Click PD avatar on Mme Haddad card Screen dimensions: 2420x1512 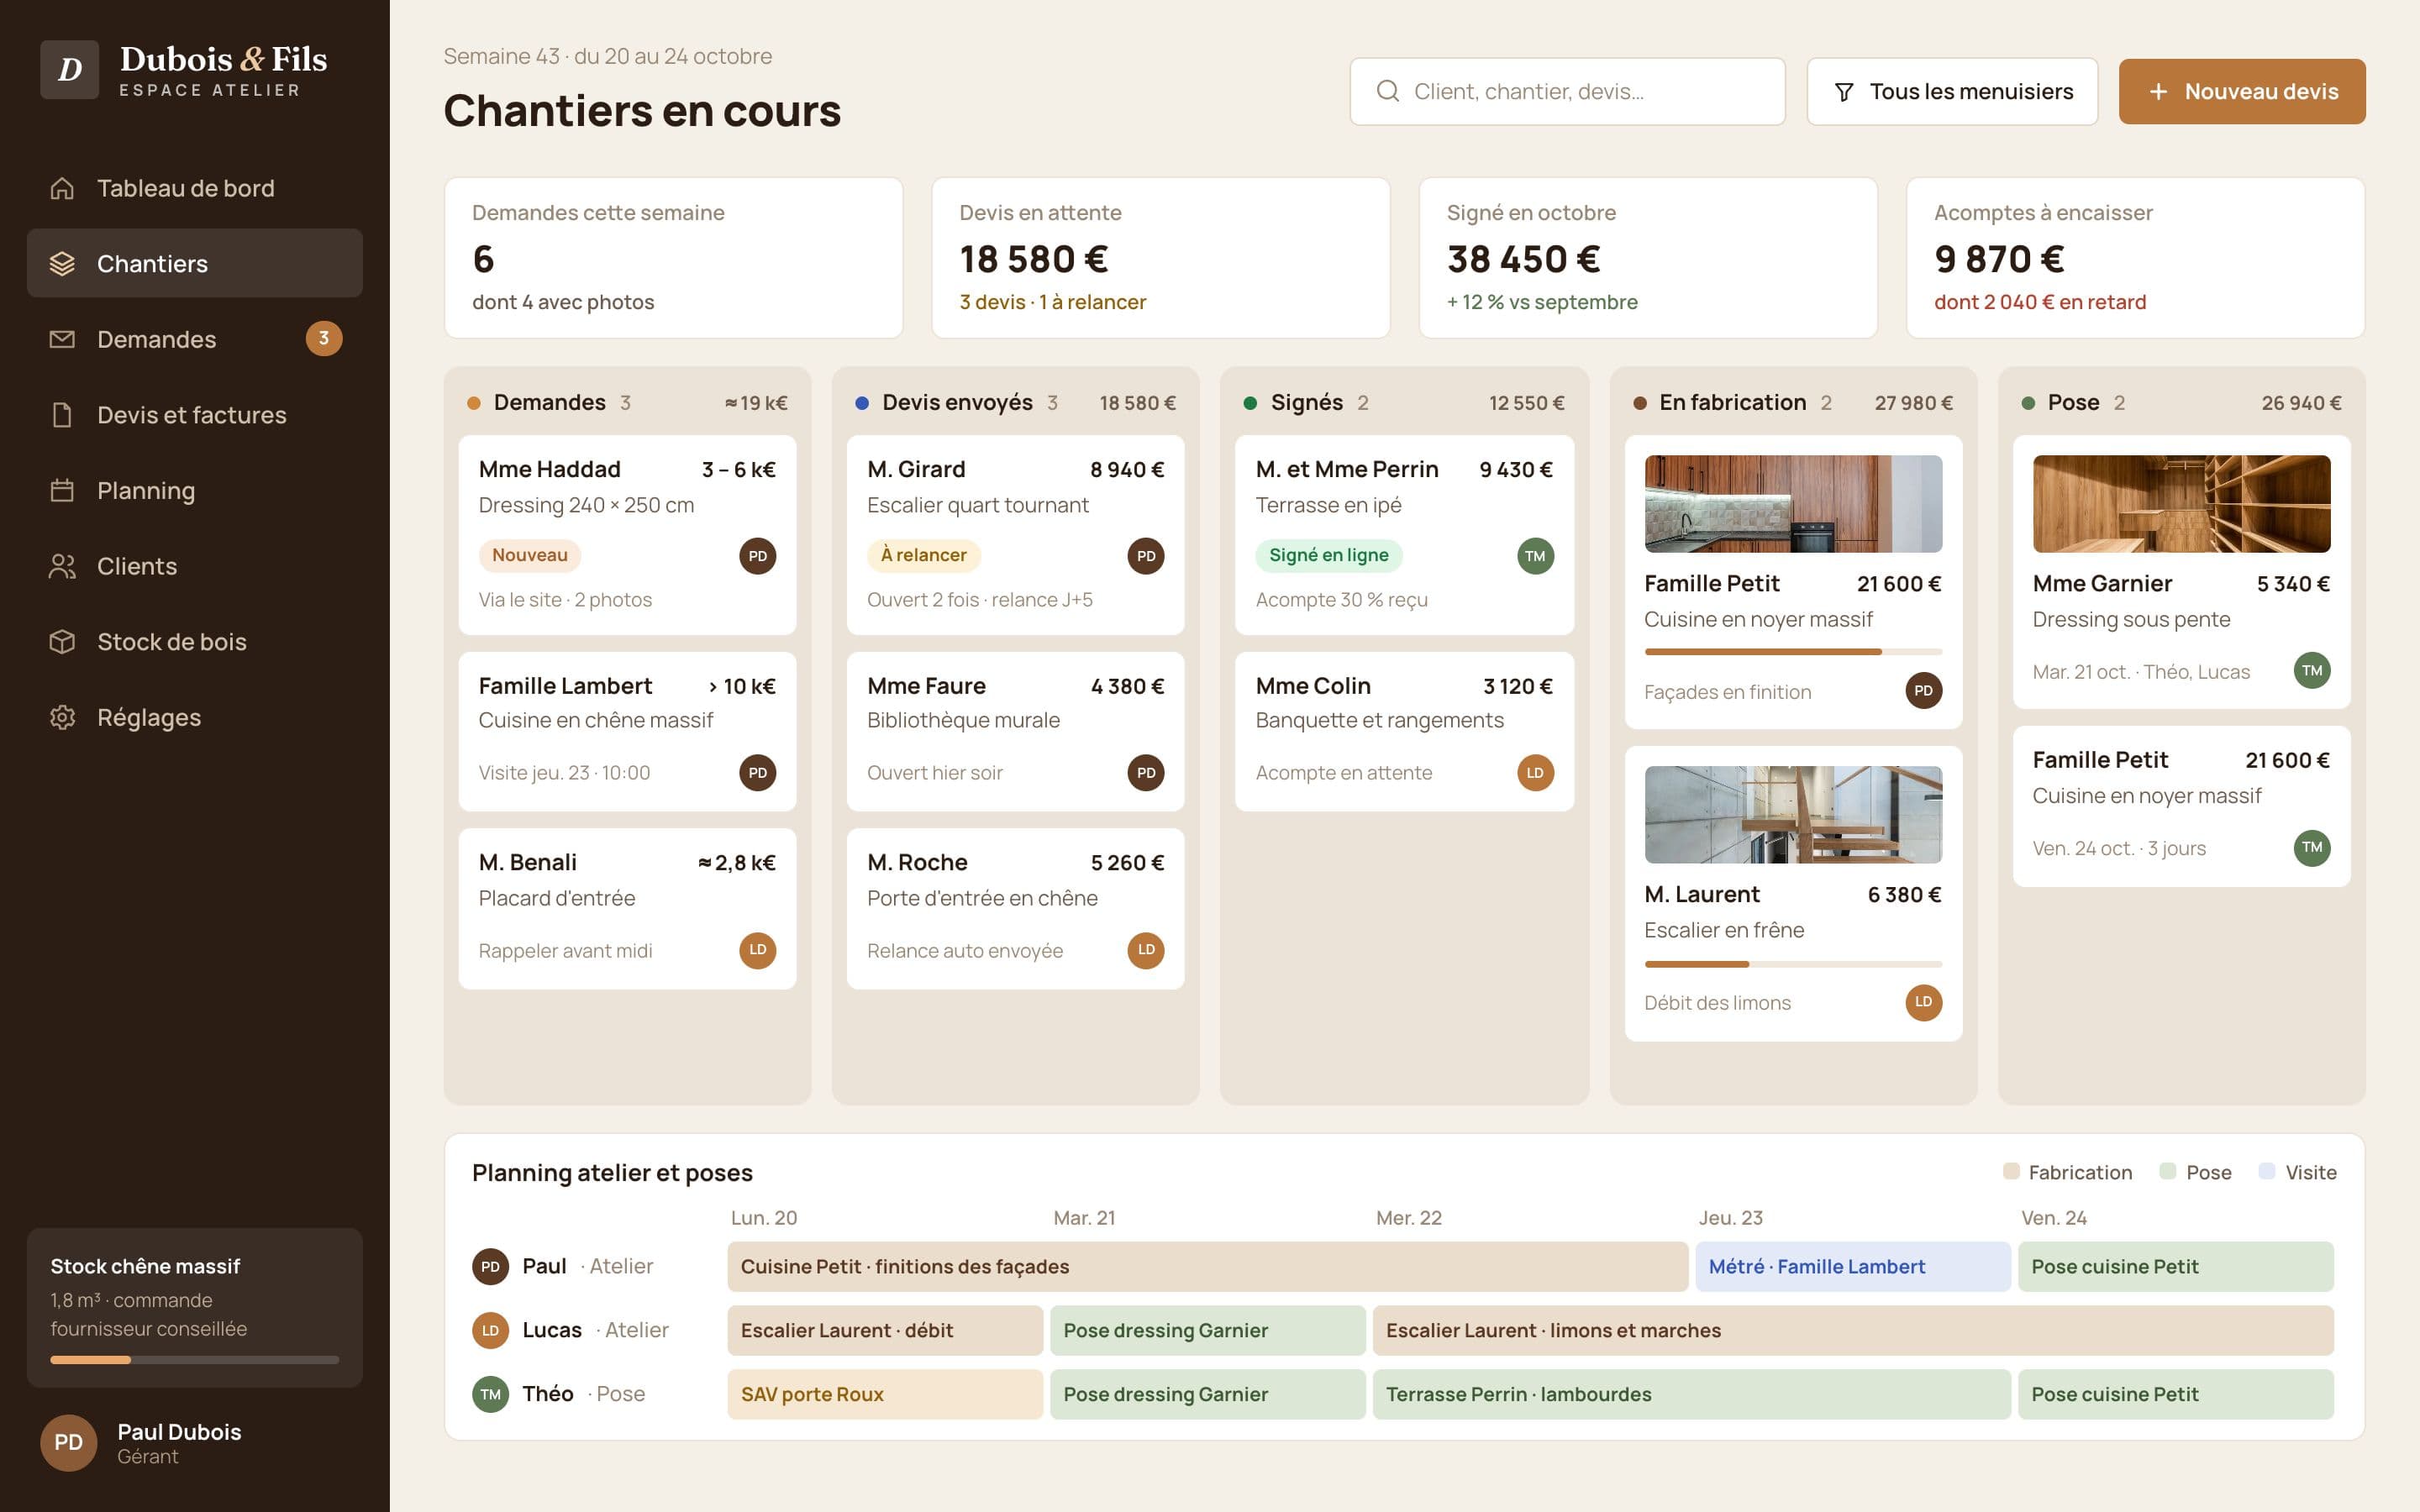[758, 556]
